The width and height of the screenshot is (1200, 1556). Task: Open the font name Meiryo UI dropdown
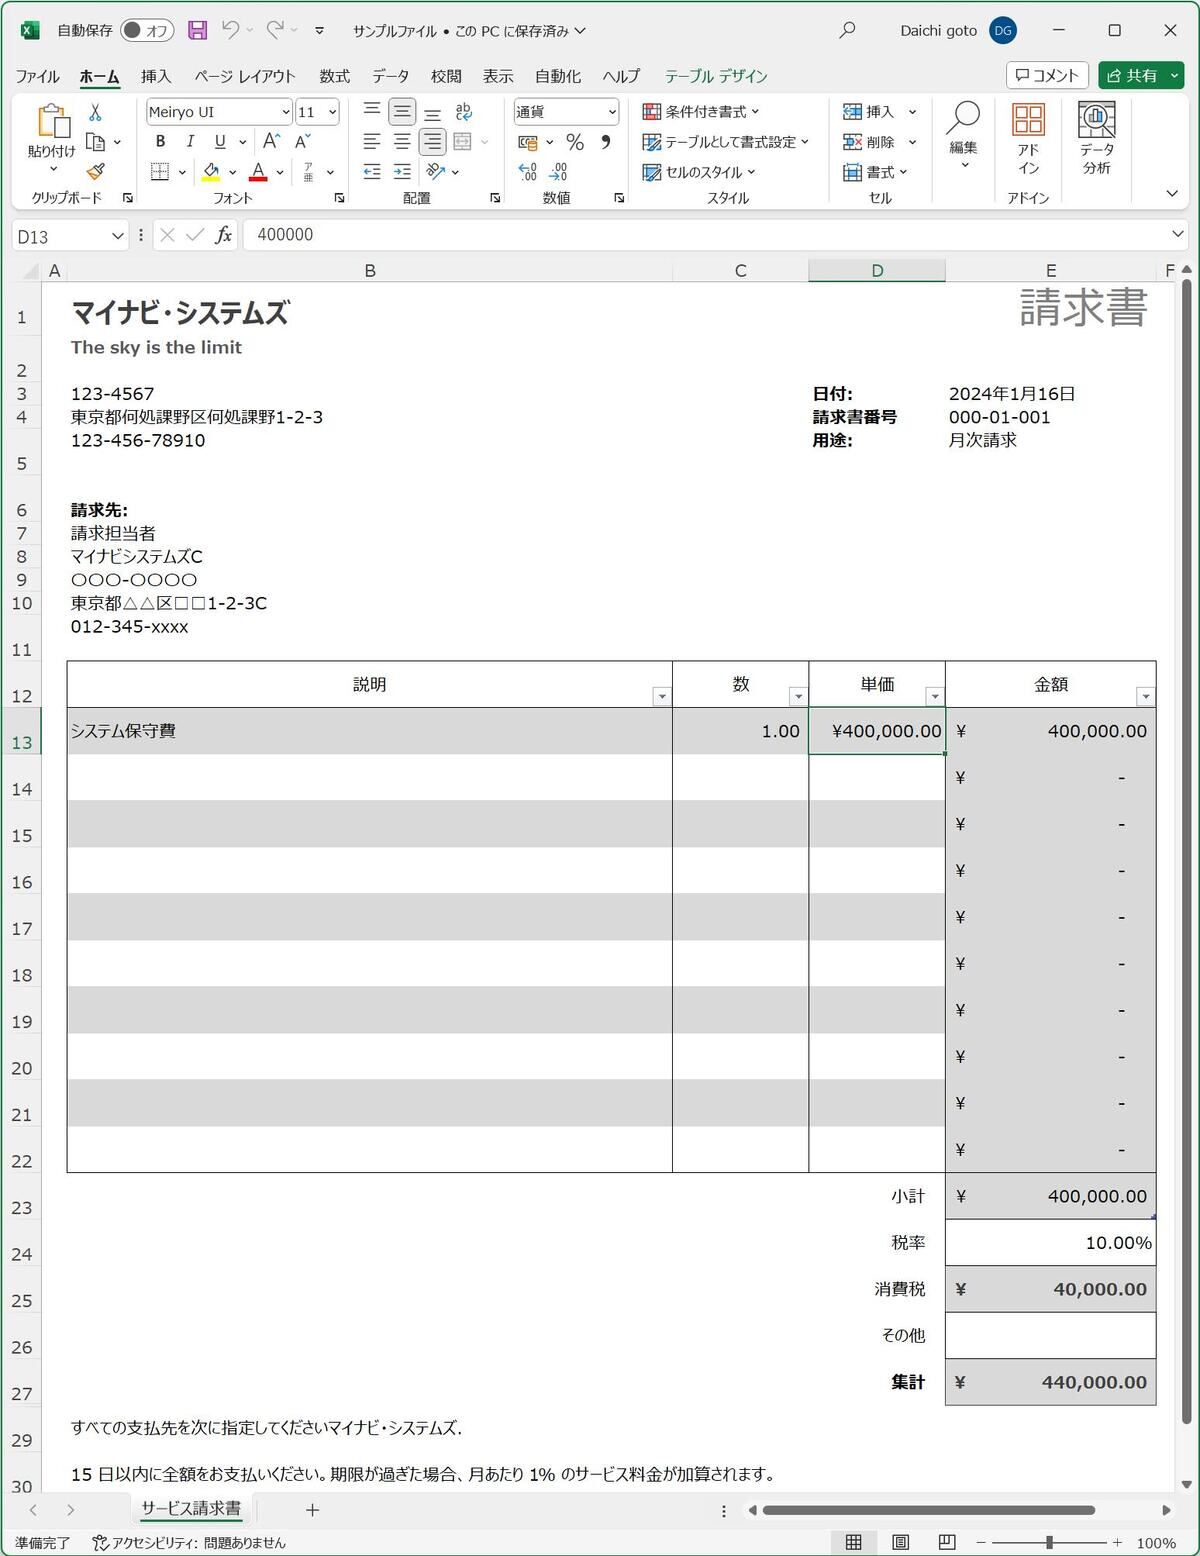point(286,112)
